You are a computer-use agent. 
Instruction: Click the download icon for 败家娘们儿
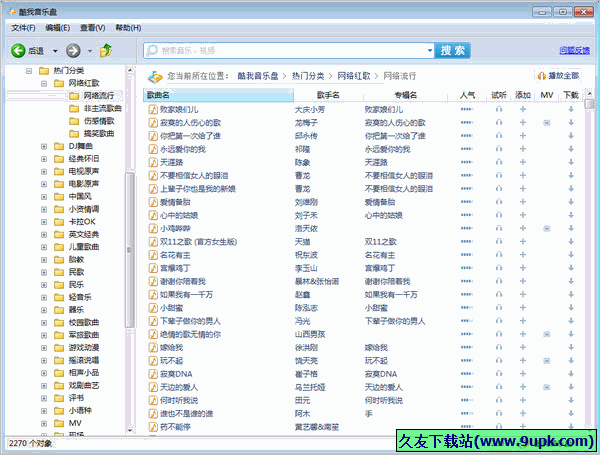coord(571,109)
